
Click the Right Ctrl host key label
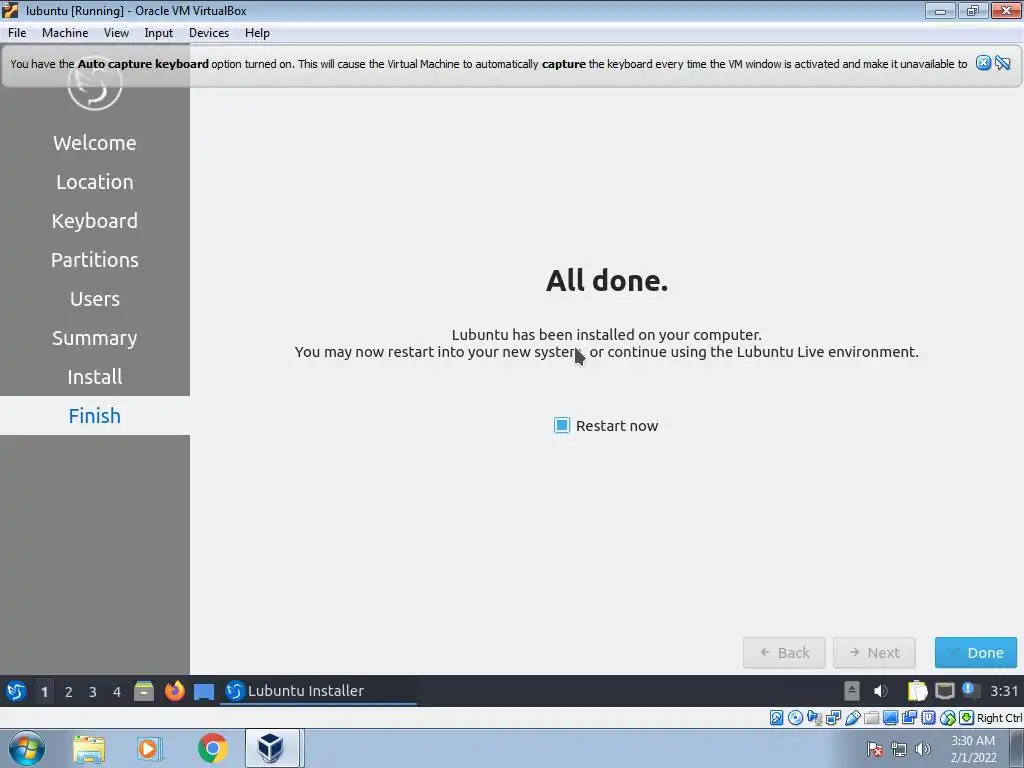(999, 718)
